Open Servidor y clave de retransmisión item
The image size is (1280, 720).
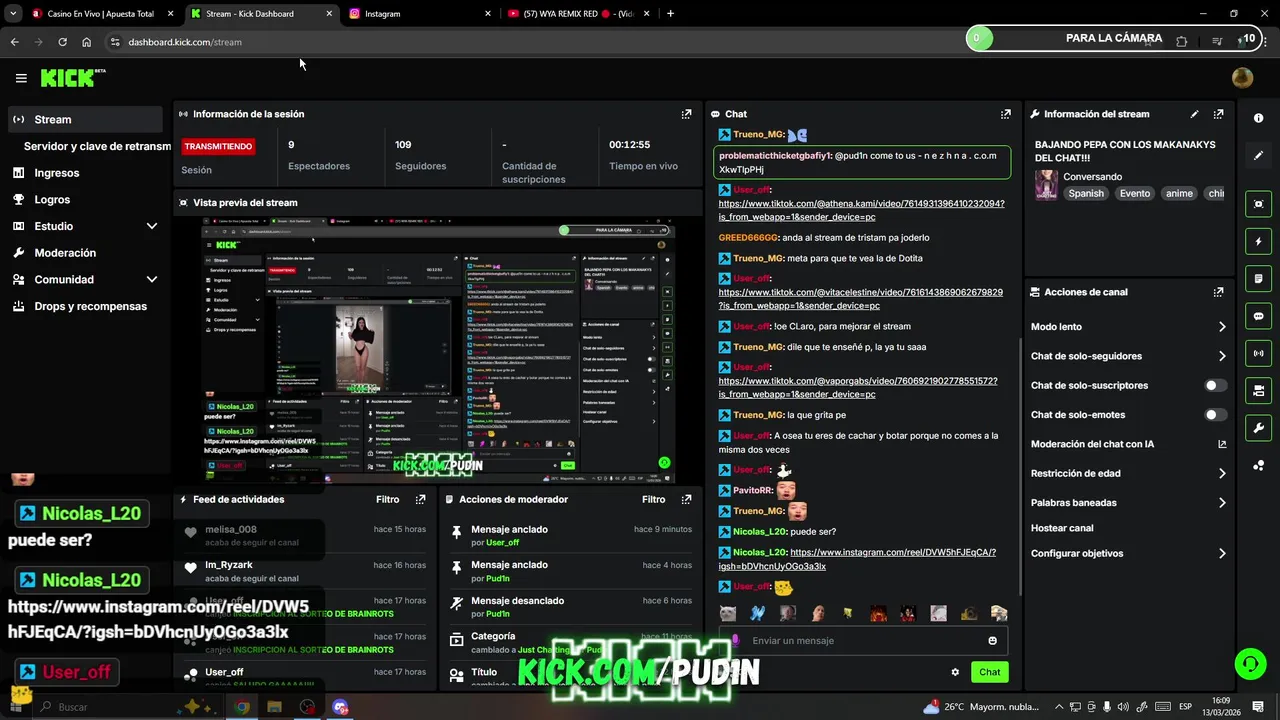click(x=97, y=146)
